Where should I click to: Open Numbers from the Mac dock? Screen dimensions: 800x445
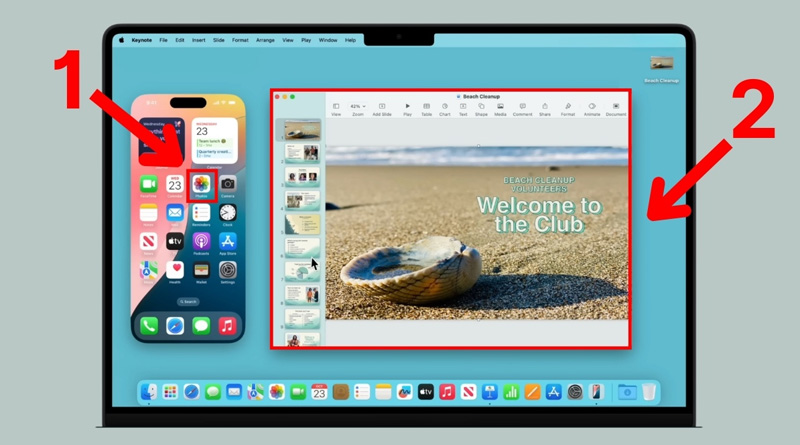(511, 392)
